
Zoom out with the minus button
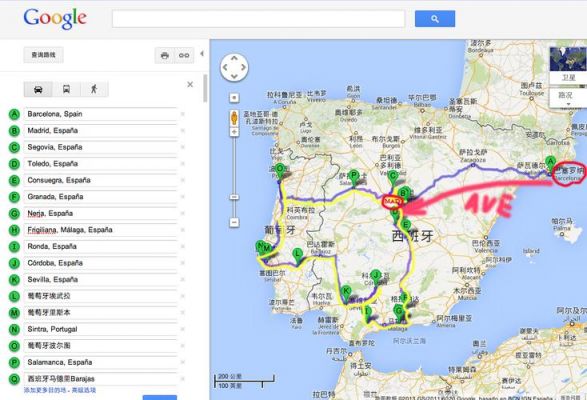click(x=234, y=222)
